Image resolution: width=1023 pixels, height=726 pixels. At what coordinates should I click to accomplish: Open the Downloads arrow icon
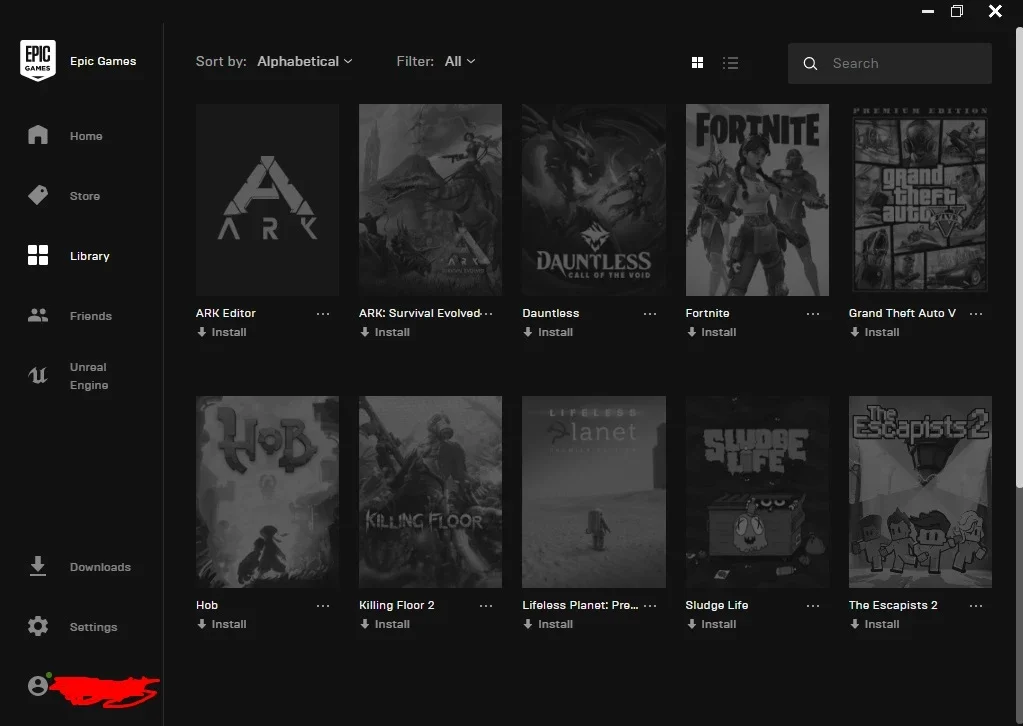(x=38, y=566)
